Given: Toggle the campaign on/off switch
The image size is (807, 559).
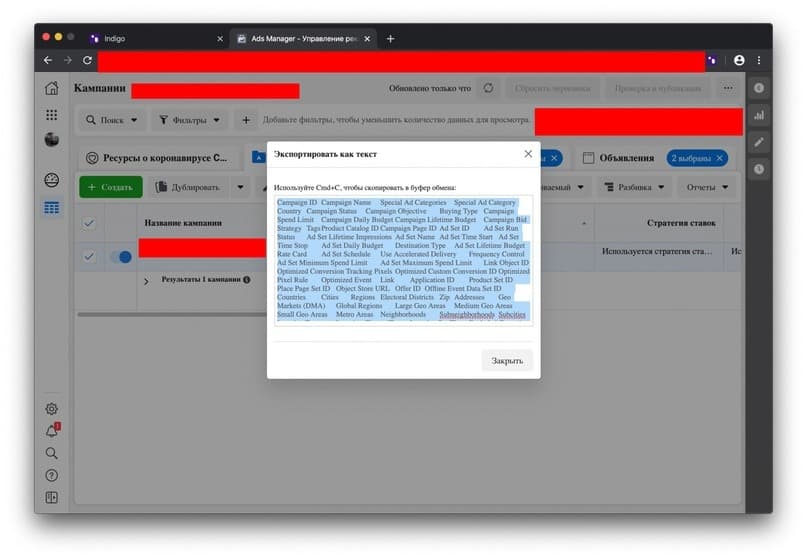Looking at the screenshot, I should [121, 256].
